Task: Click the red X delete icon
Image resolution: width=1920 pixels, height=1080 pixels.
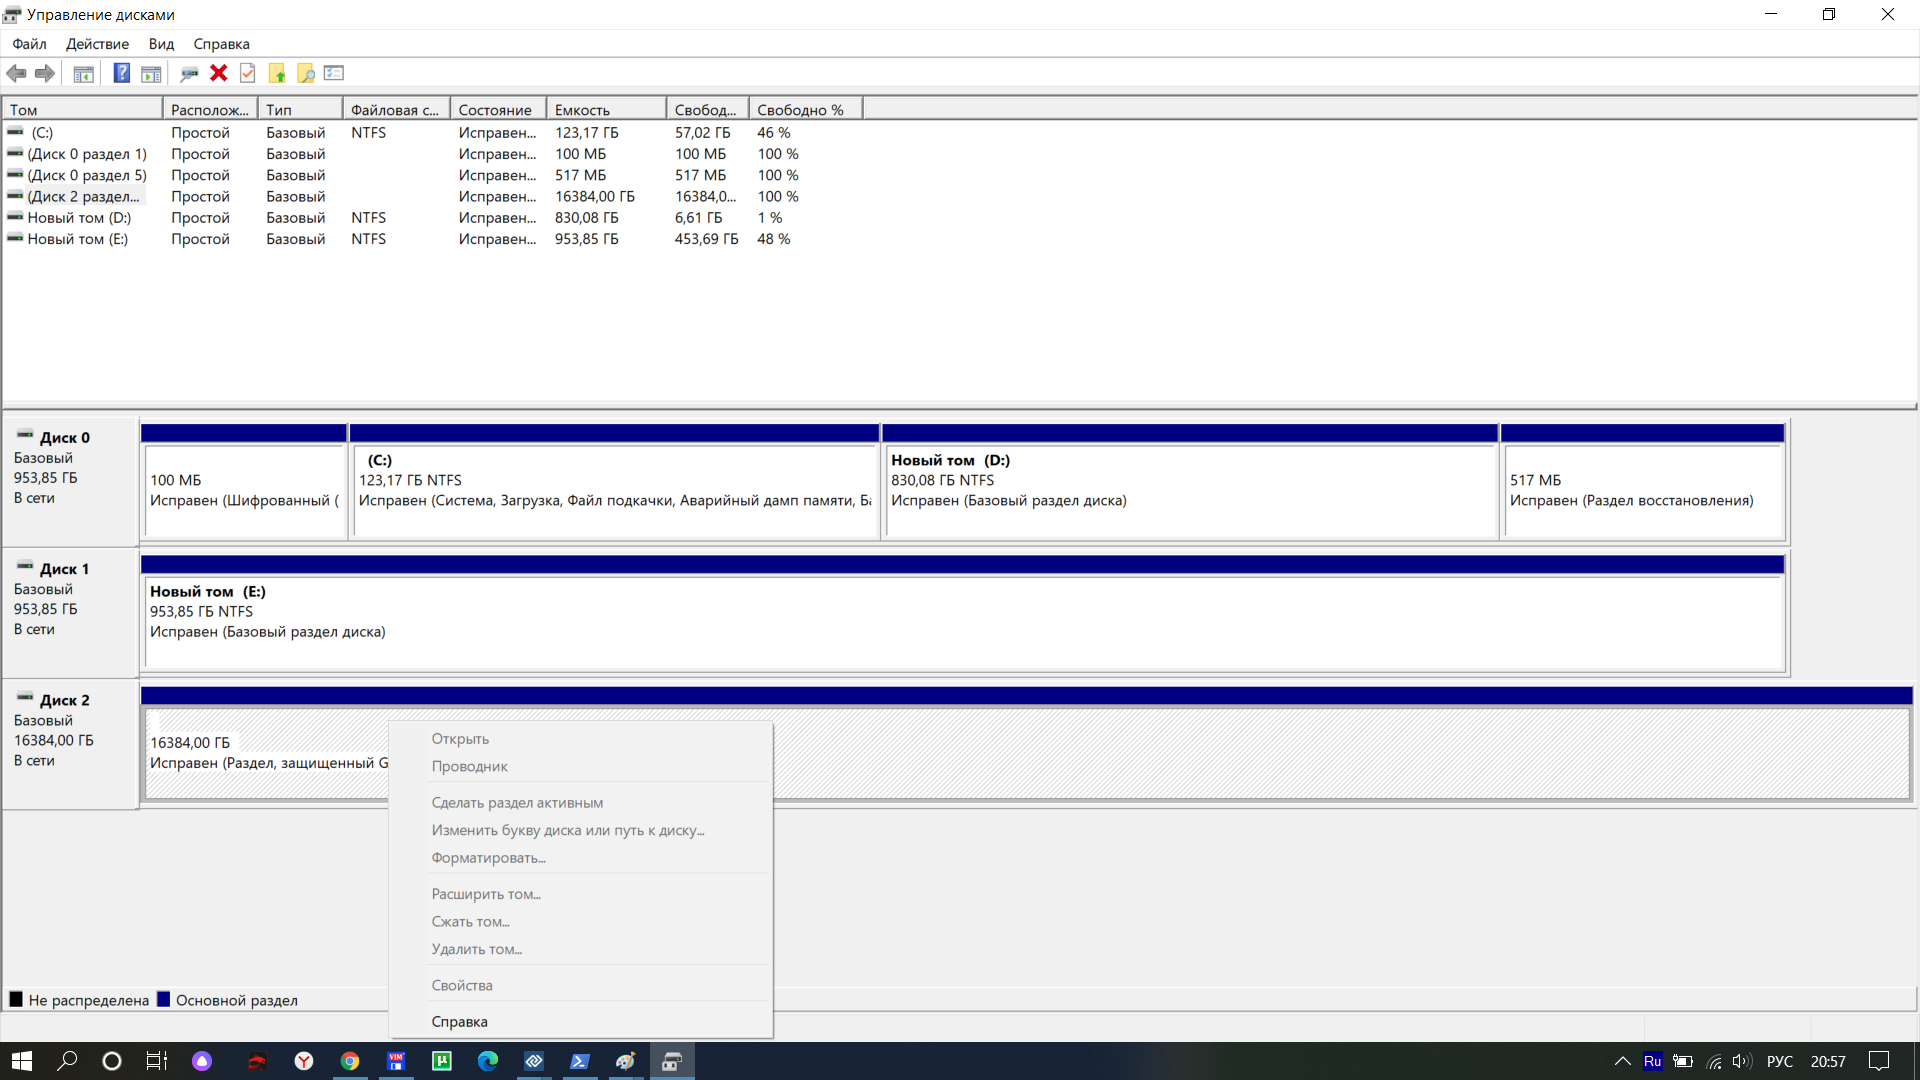Action: [218, 73]
